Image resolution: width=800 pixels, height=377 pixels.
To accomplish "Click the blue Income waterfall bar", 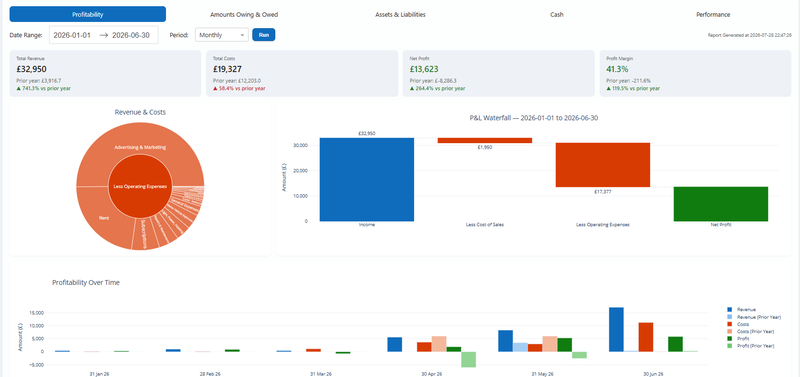I will point(367,179).
